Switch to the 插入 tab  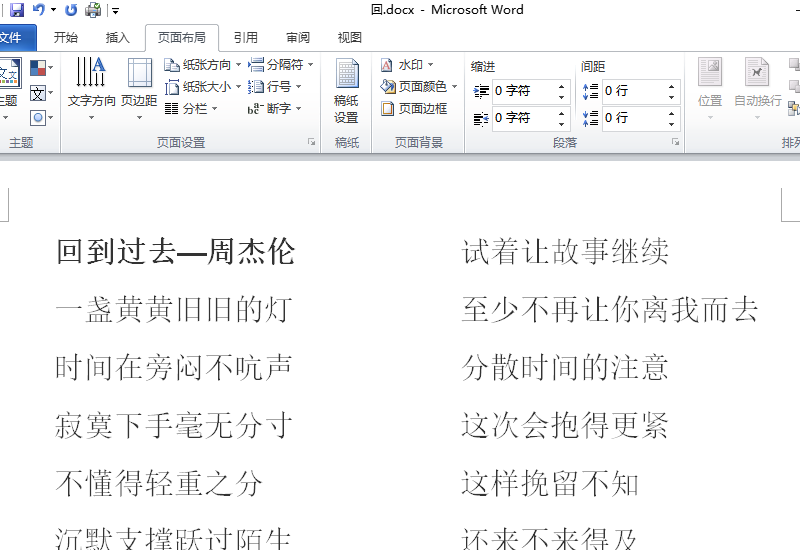pos(117,38)
